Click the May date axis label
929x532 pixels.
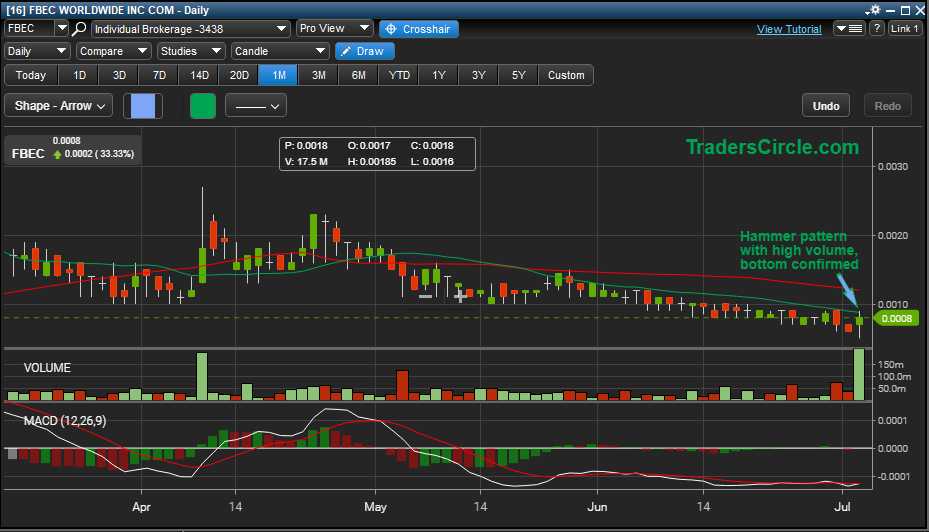[375, 507]
